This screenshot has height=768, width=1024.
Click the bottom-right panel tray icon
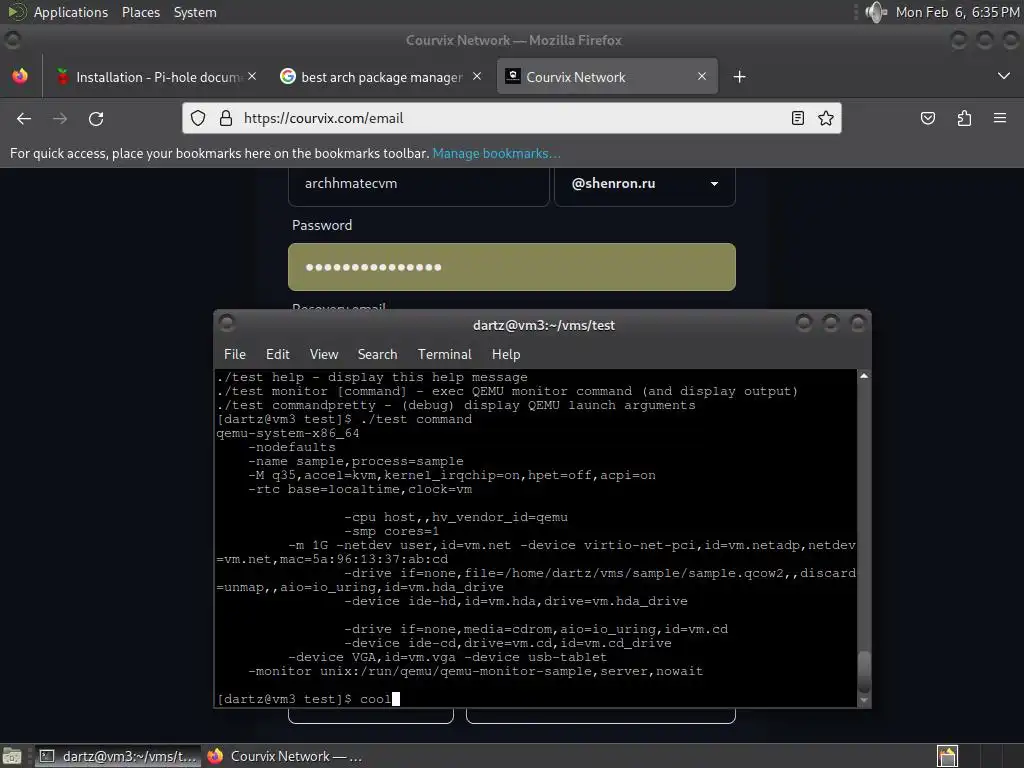coord(947,756)
